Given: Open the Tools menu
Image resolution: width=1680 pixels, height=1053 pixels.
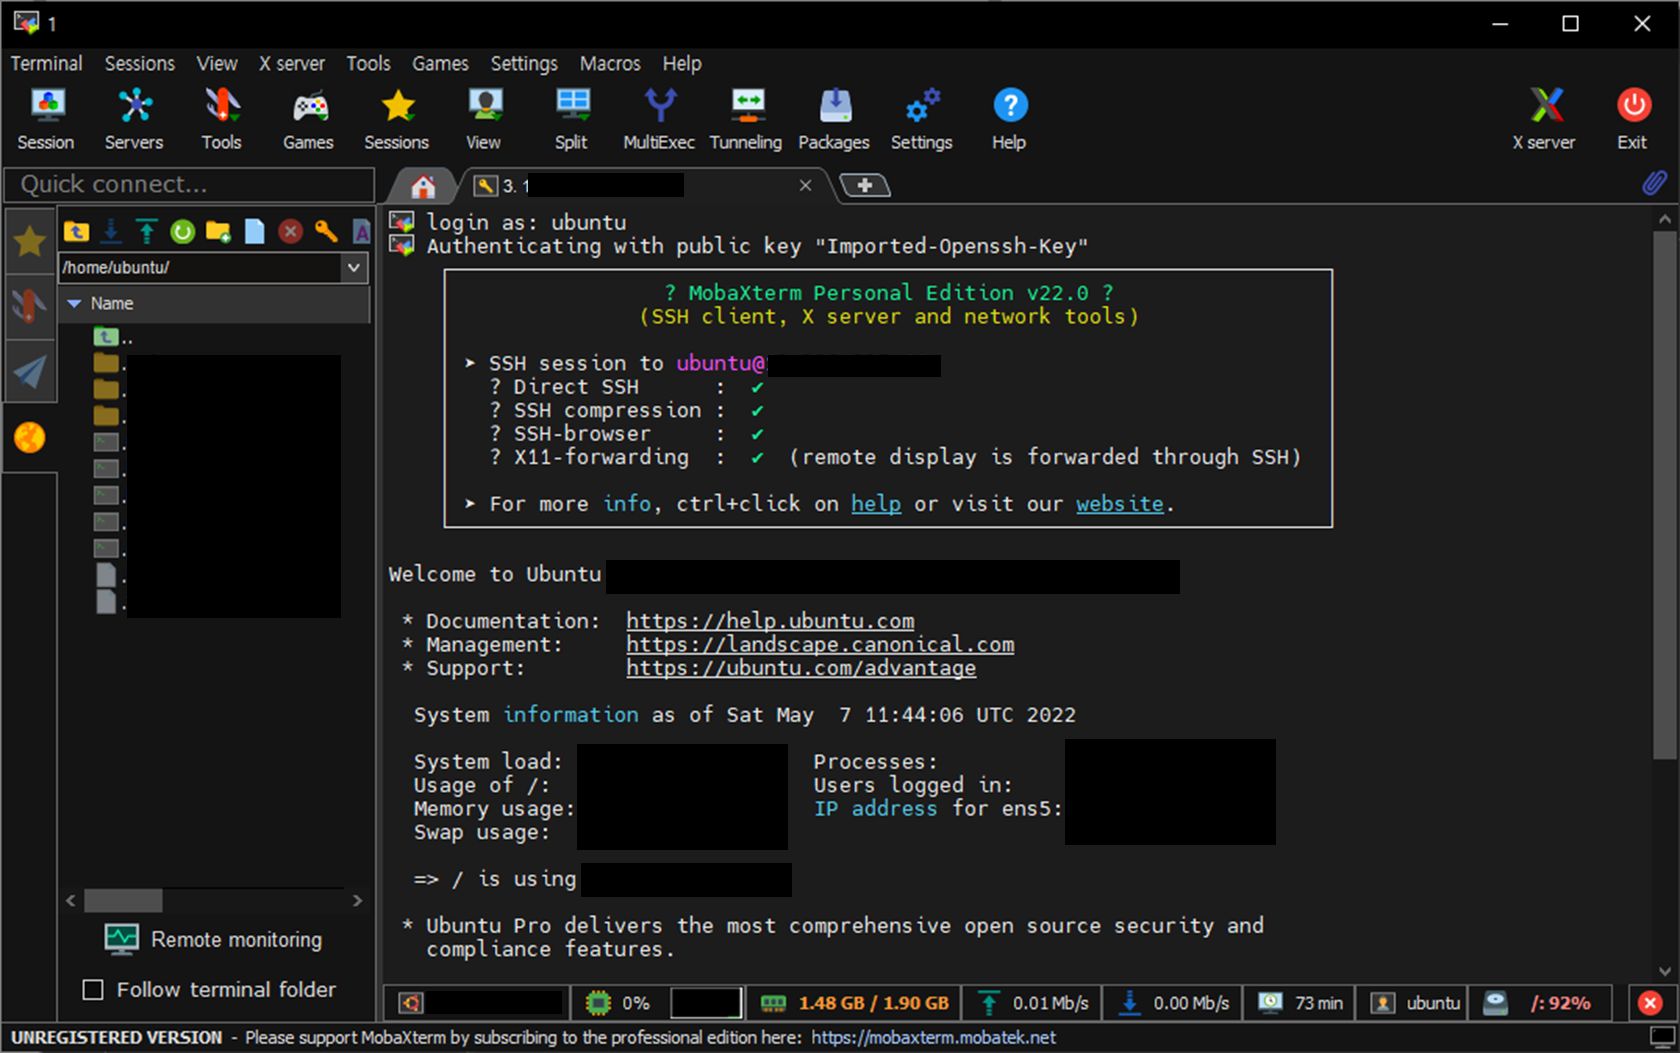Looking at the screenshot, I should pyautogui.click(x=368, y=63).
